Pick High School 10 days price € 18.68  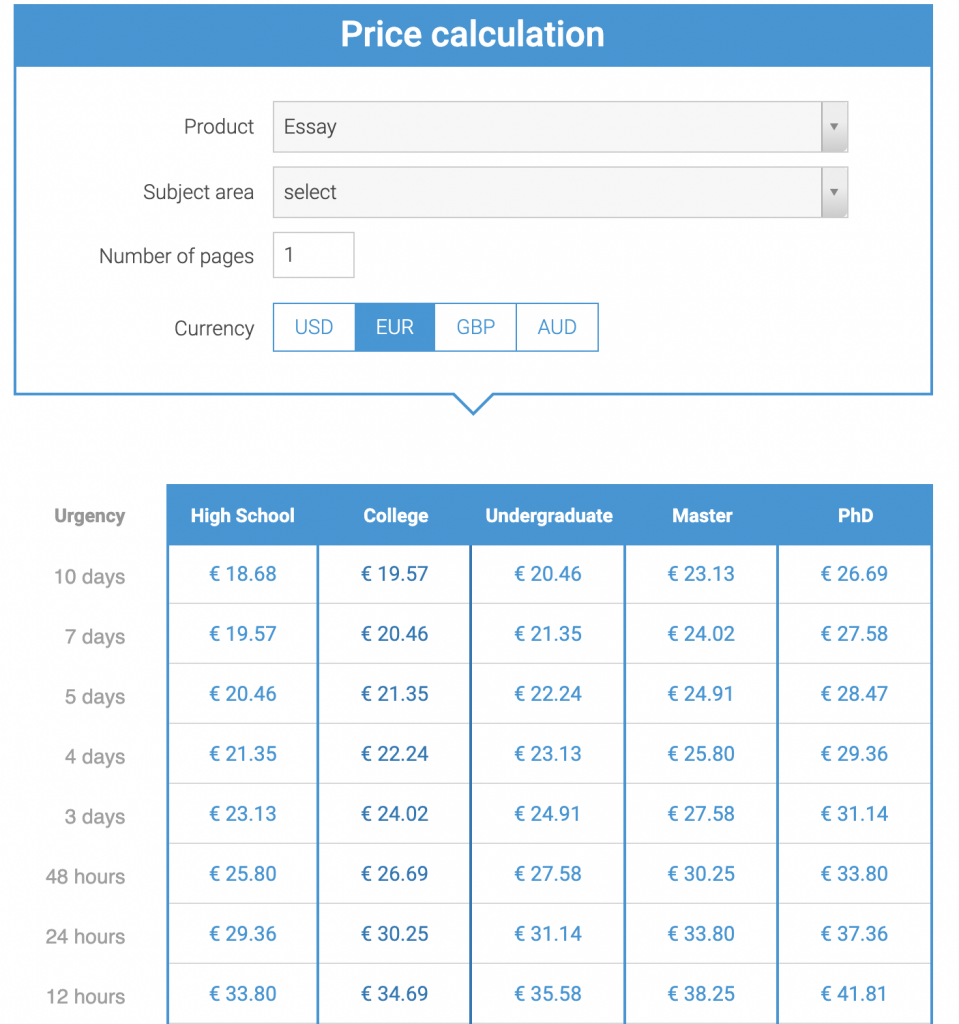point(242,574)
